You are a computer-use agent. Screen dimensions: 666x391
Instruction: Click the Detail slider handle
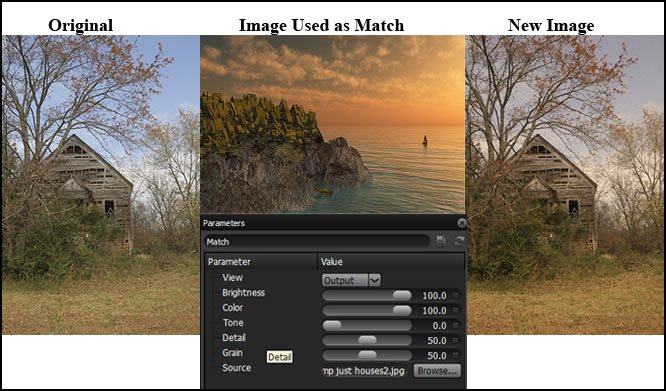(x=367, y=340)
